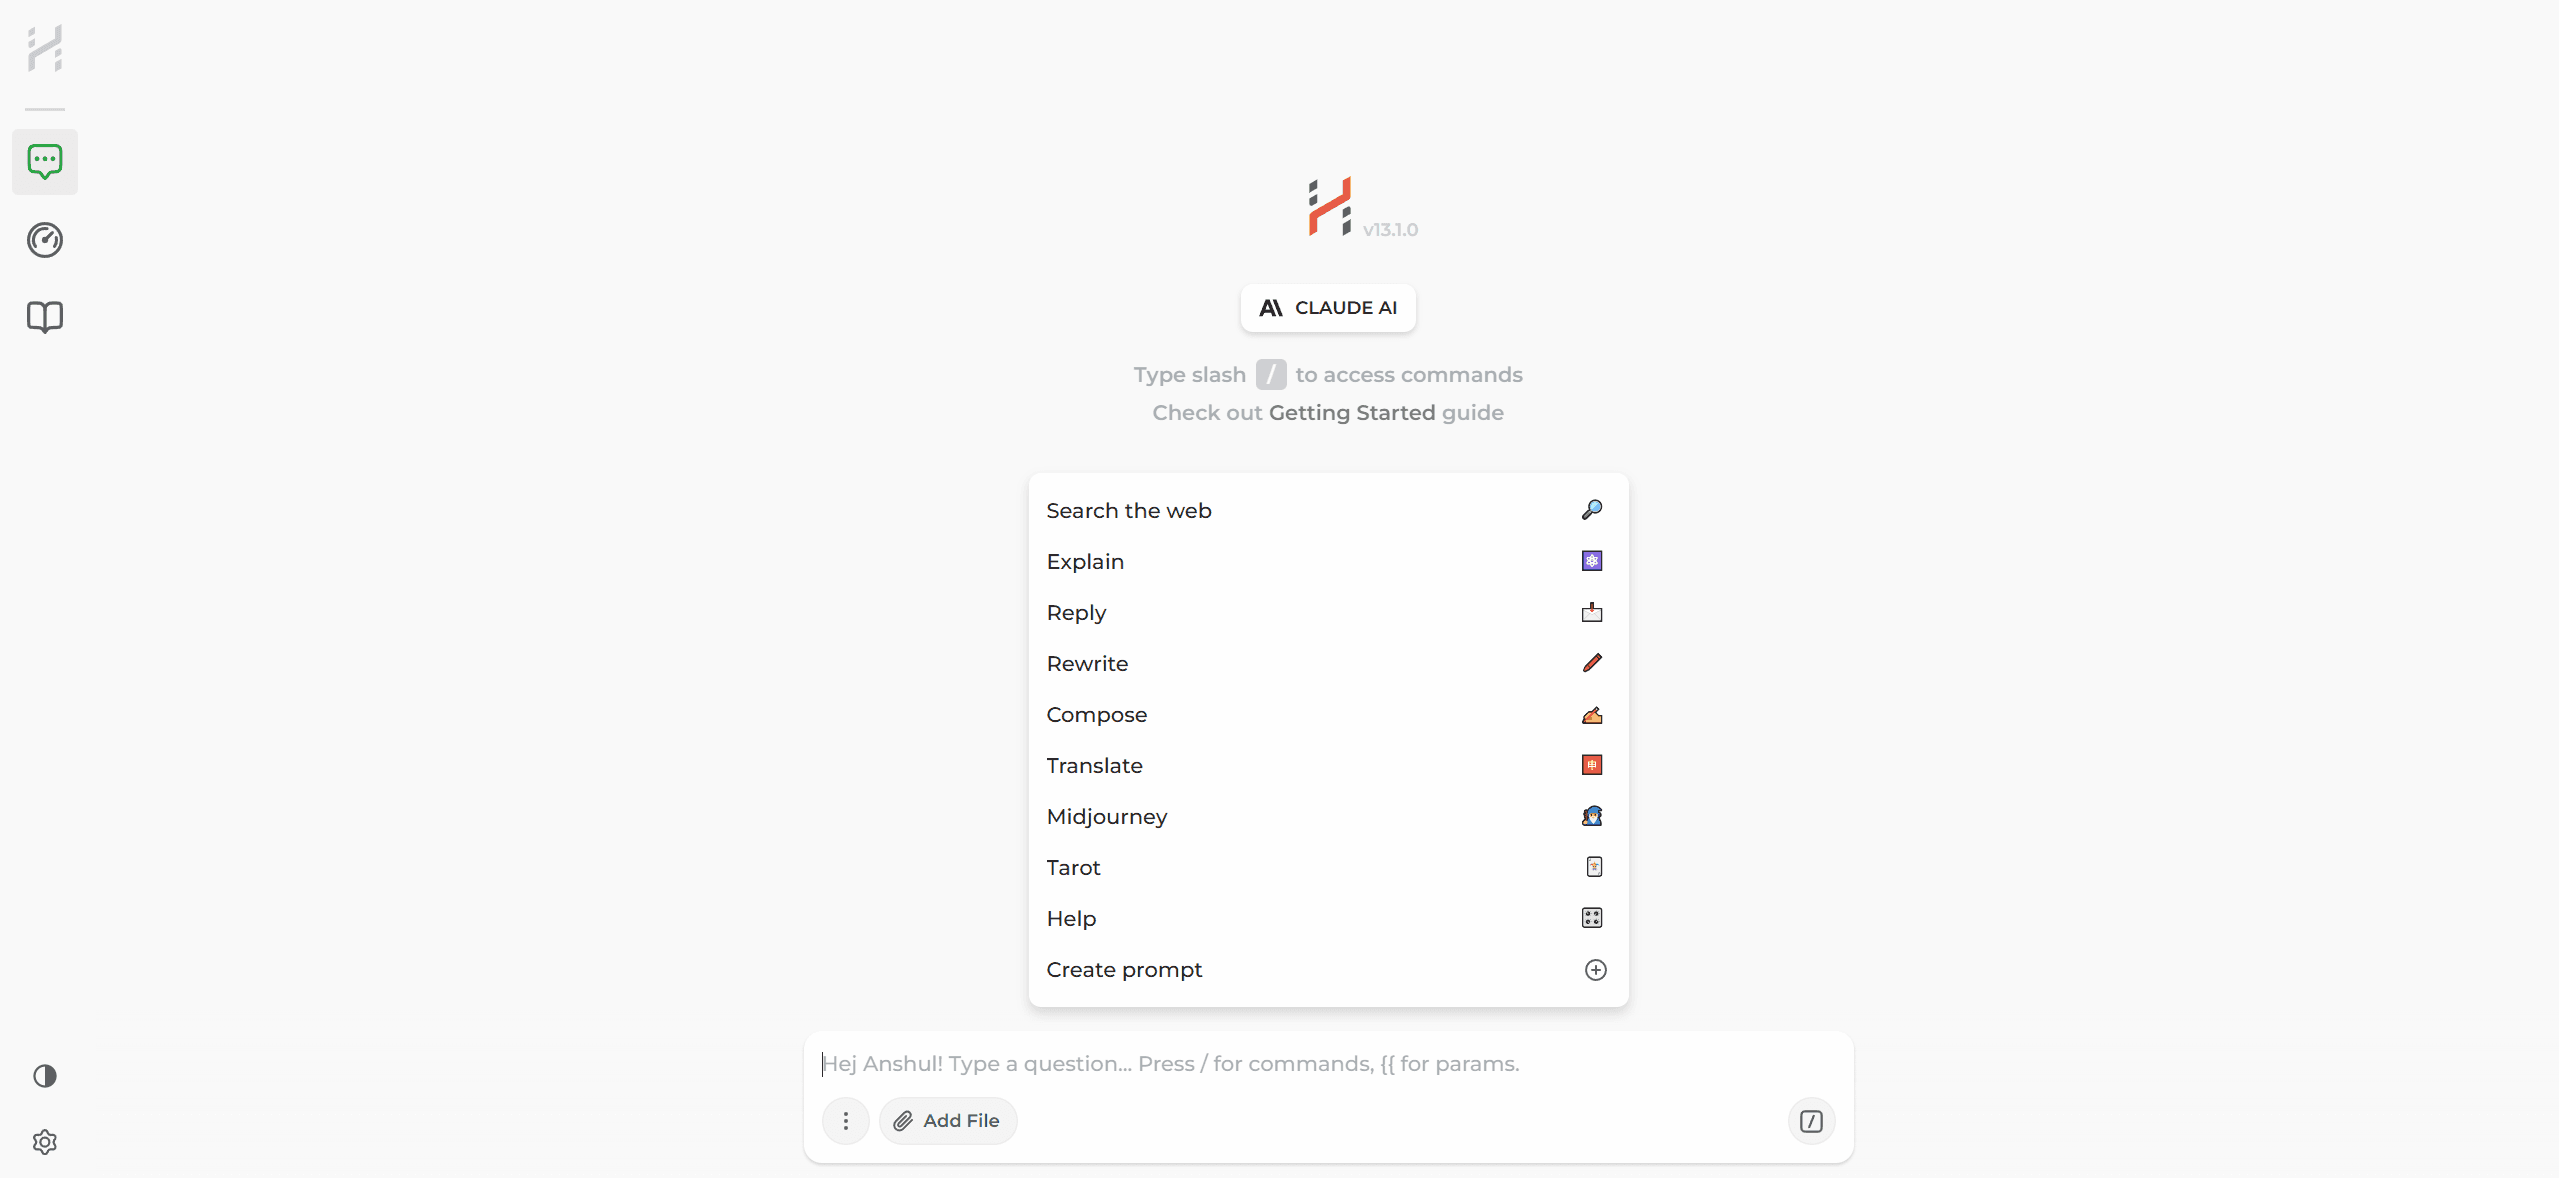Choose the Midjourney command
Screen dimensions: 2559x1178
(x=1105, y=816)
